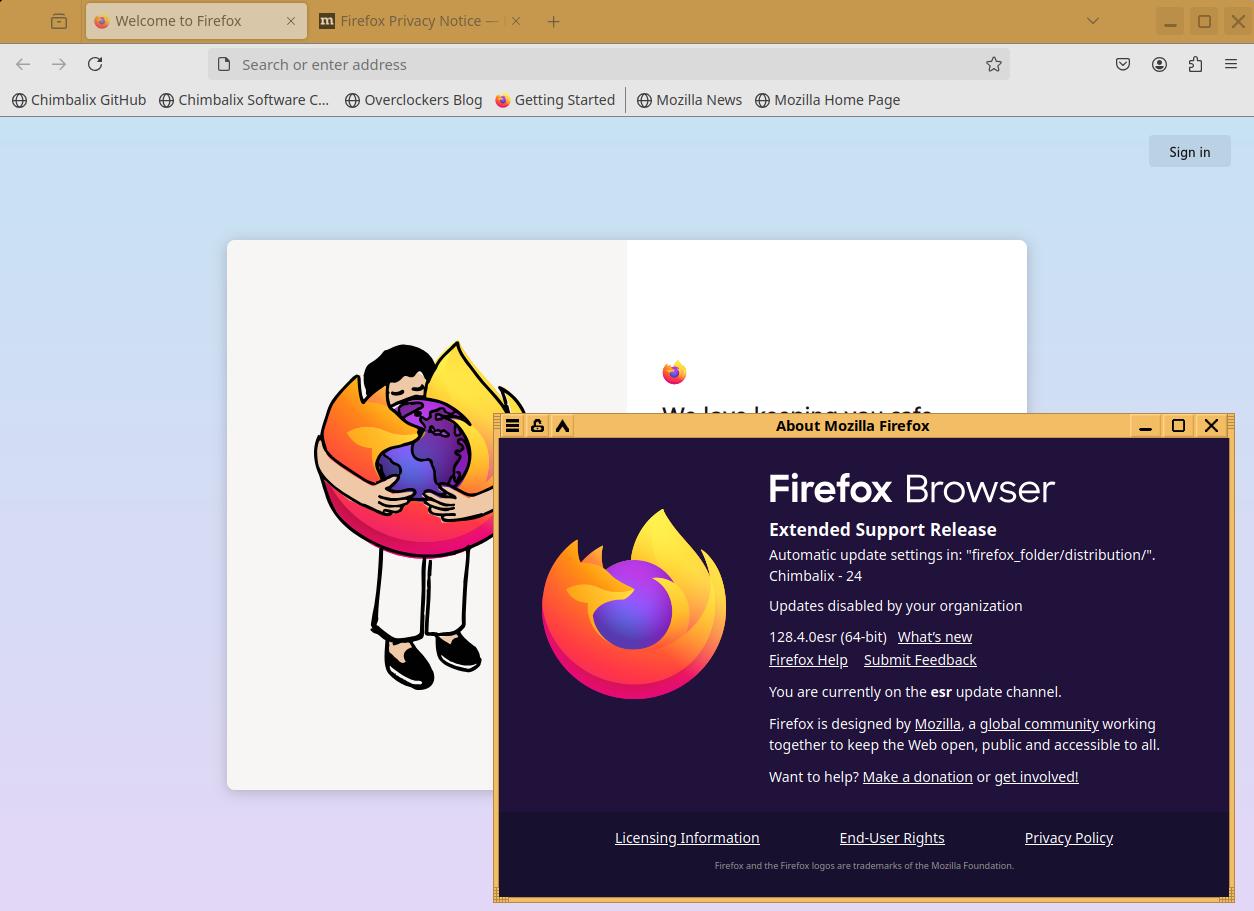Viewport: 1254px width, 911px height.
Task: Open the Submit Feedback link
Action: 920,660
